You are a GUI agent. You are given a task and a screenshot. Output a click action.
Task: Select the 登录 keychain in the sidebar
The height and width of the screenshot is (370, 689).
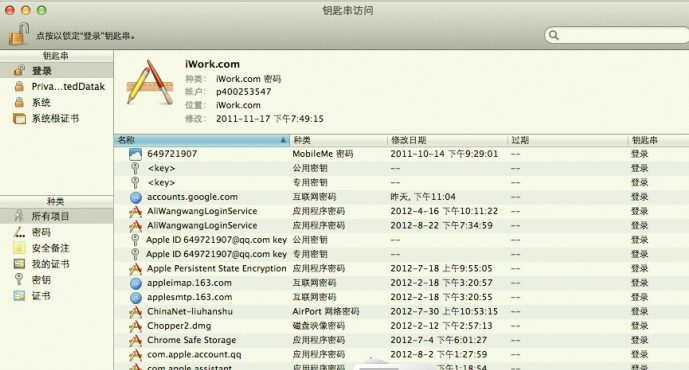coord(57,70)
